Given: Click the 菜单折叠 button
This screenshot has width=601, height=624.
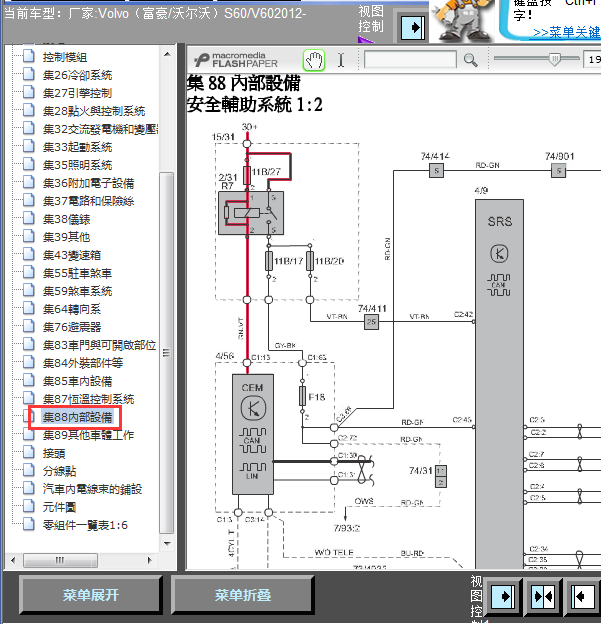Looking at the screenshot, I should click(x=243, y=595).
